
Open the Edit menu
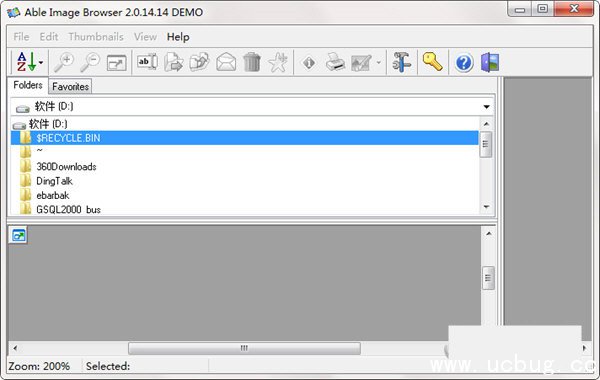[49, 37]
